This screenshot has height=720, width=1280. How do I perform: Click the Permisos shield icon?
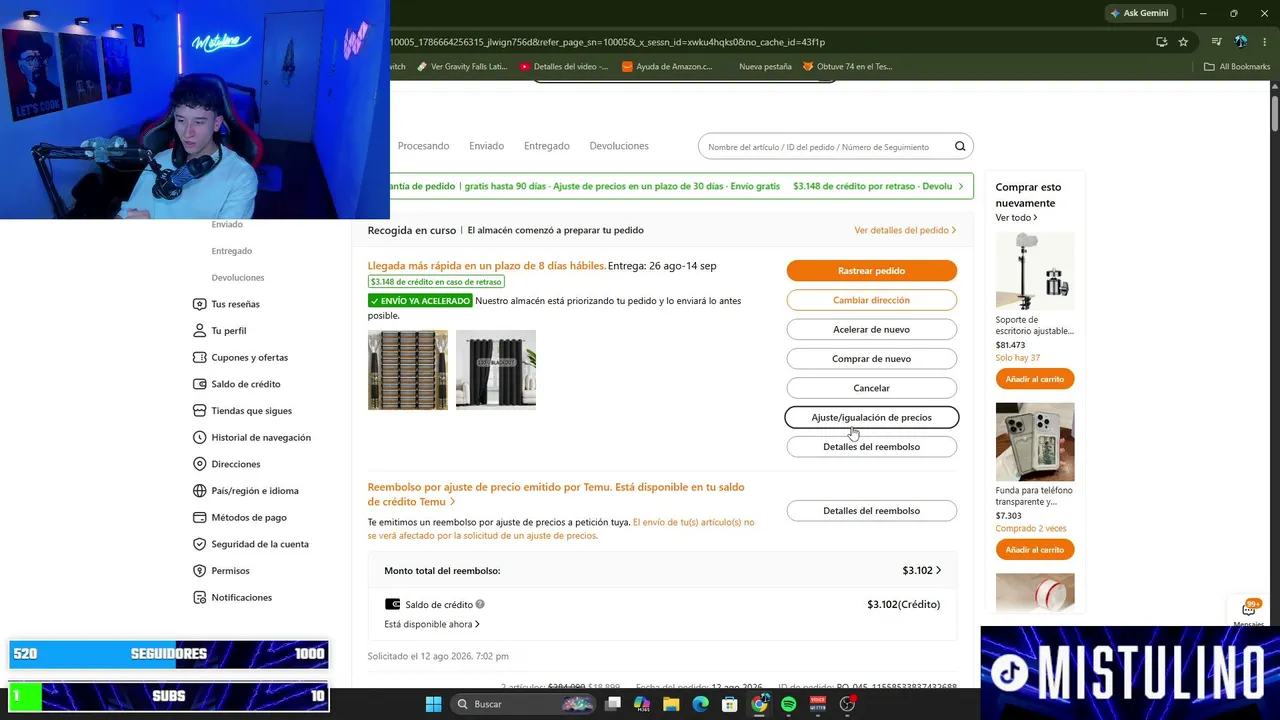coord(200,571)
